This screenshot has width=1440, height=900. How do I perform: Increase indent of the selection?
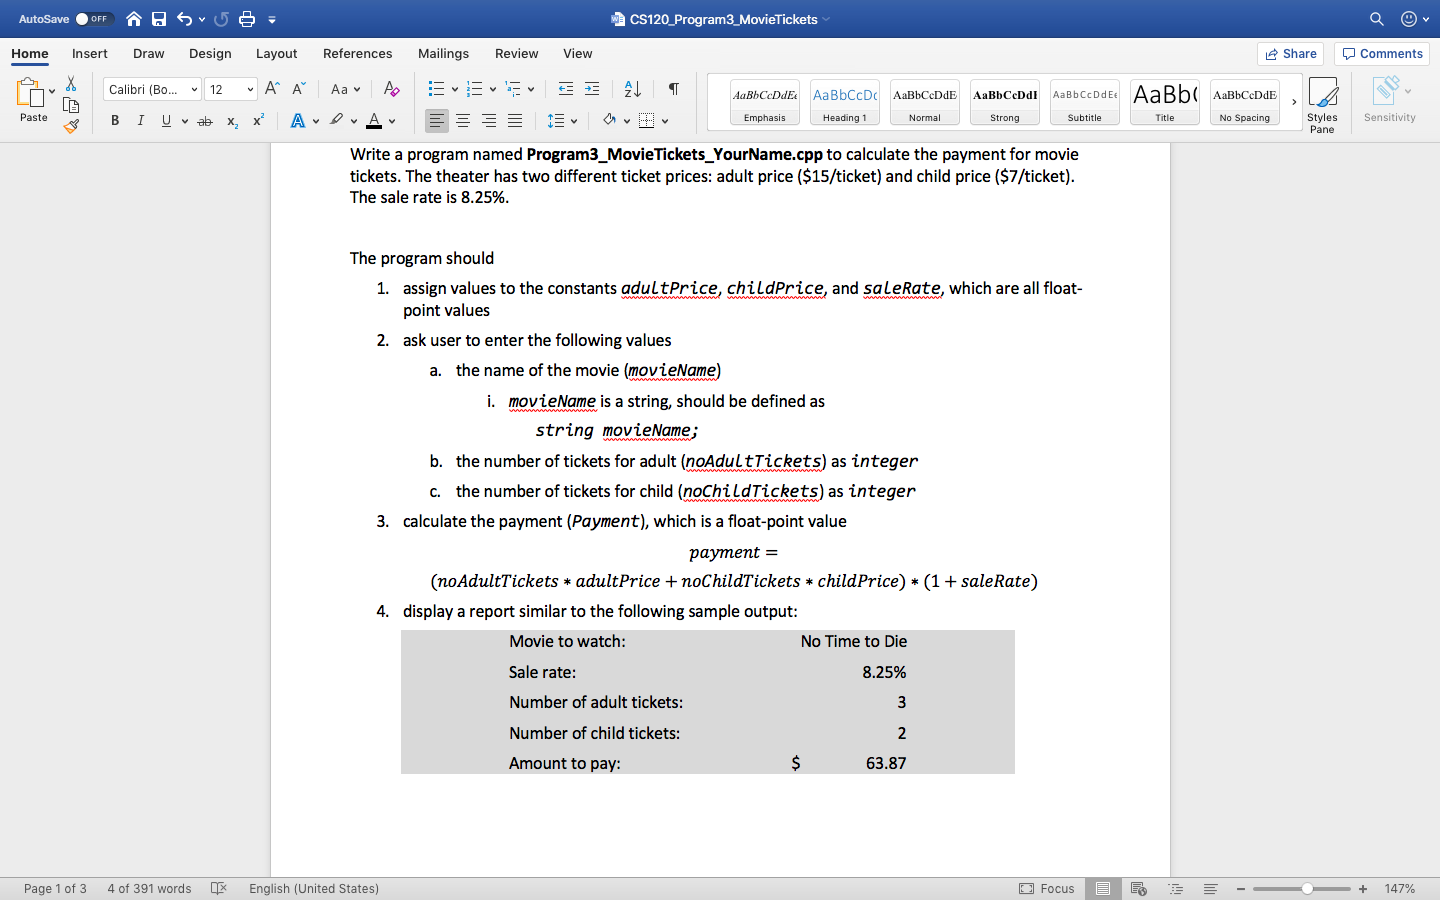[x=591, y=88]
